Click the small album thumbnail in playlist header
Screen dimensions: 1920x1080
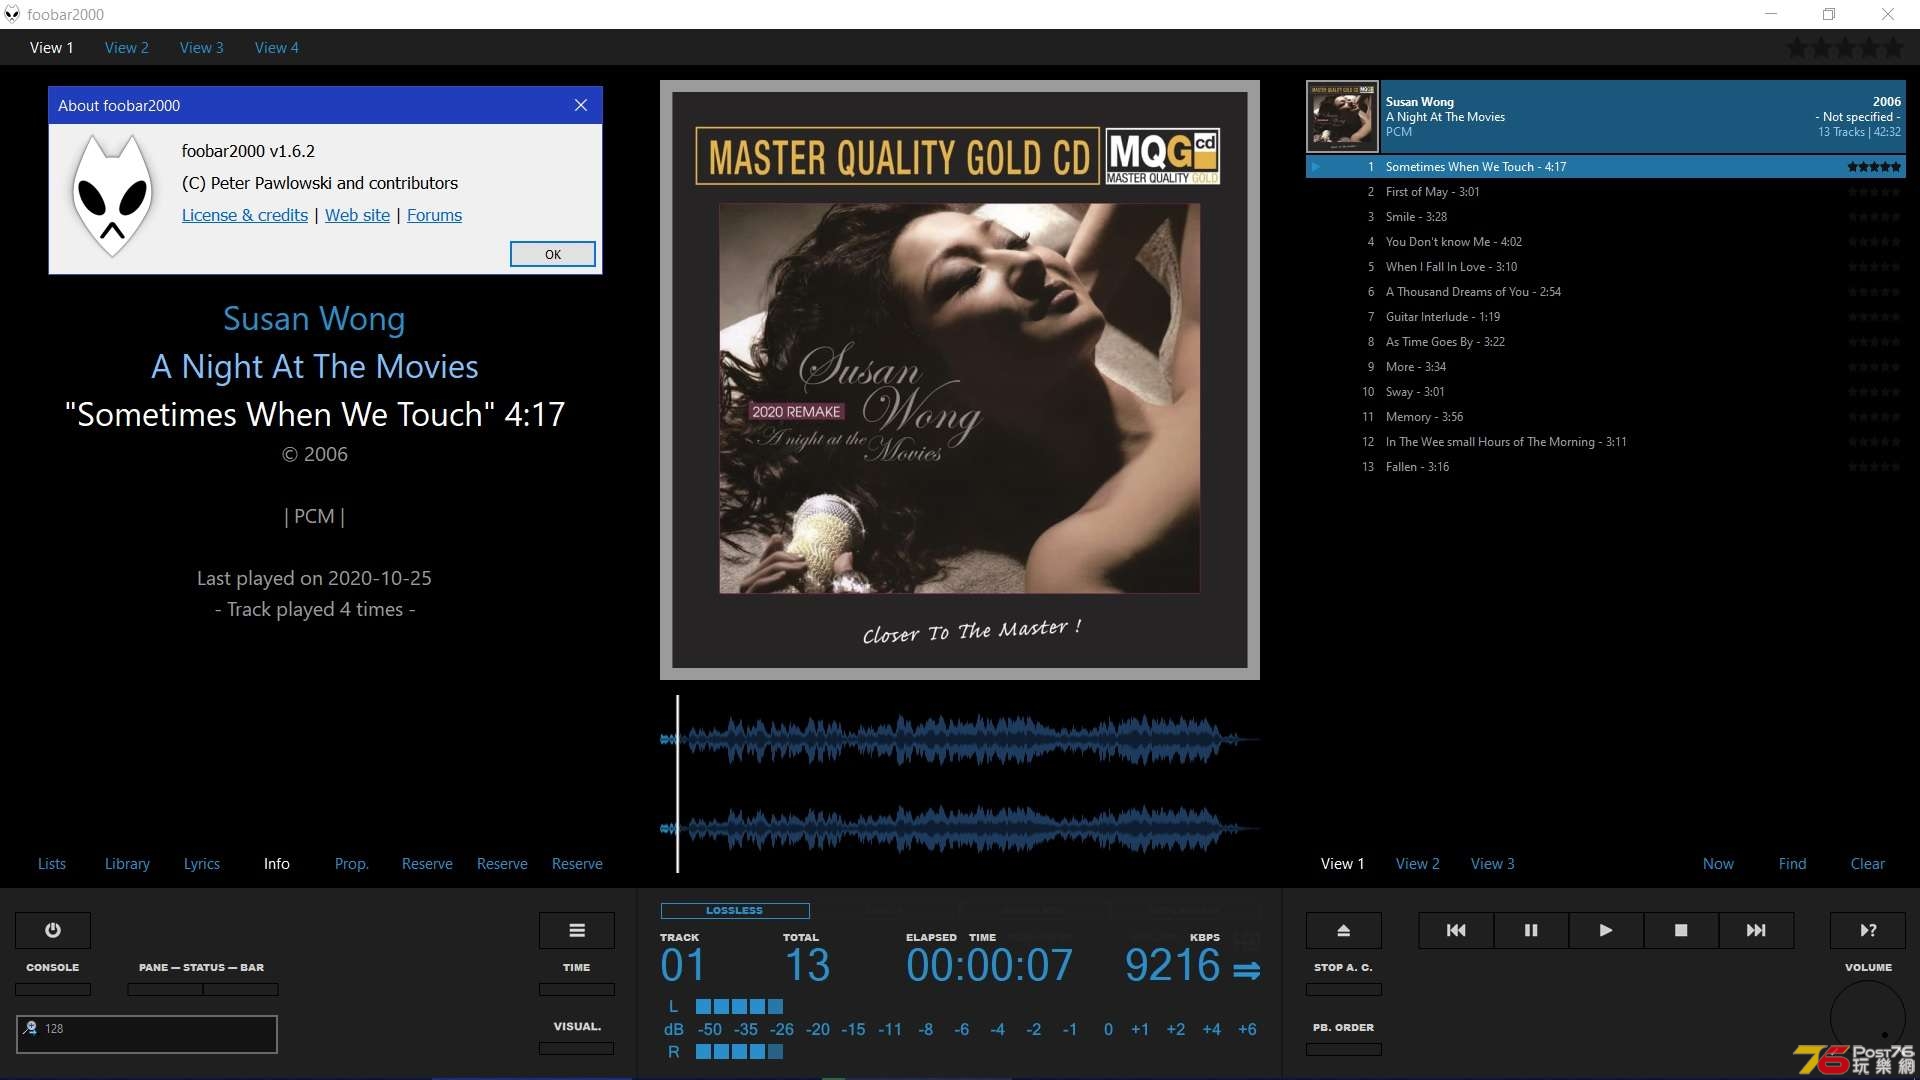1343,117
